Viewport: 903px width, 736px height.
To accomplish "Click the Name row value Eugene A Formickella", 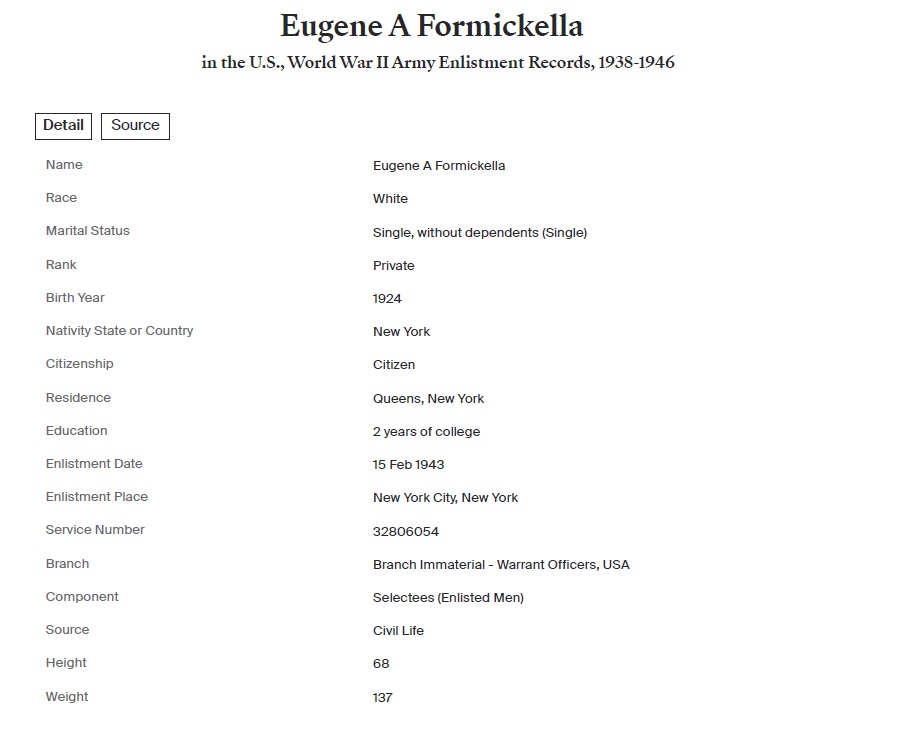I will click(439, 166).
